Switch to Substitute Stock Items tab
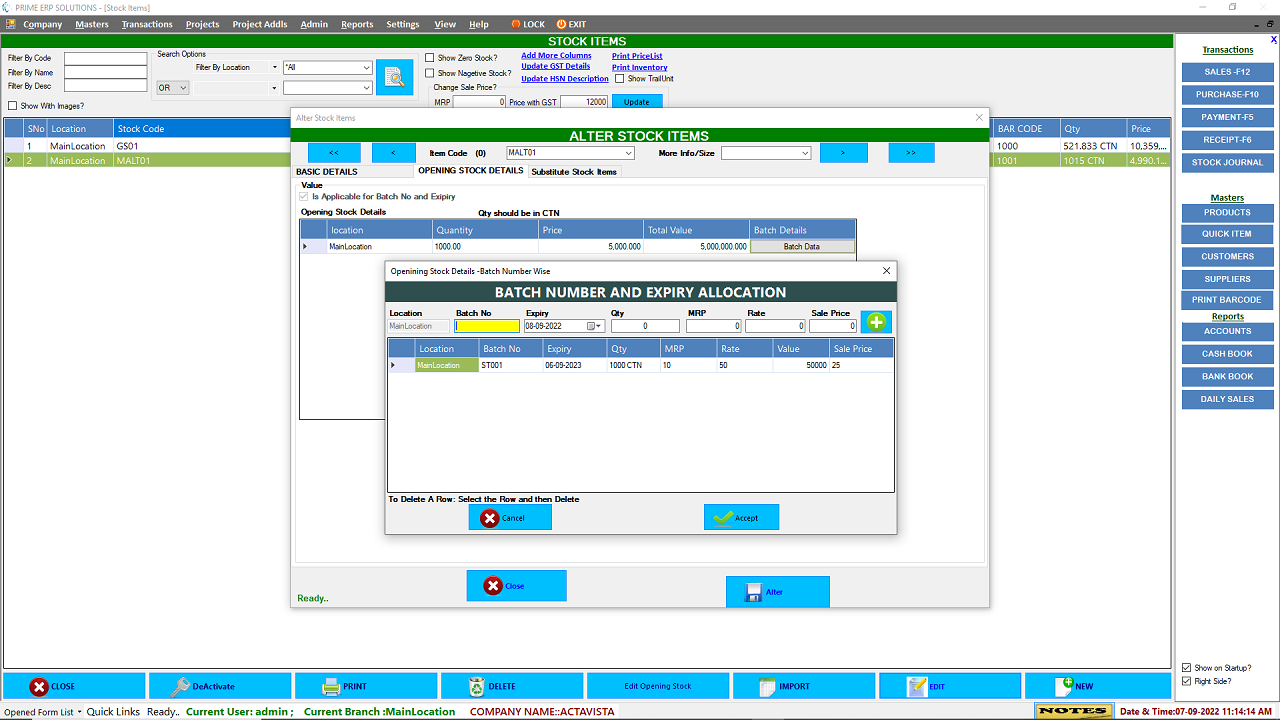Screen dimensions: 1280x720 coord(574,172)
